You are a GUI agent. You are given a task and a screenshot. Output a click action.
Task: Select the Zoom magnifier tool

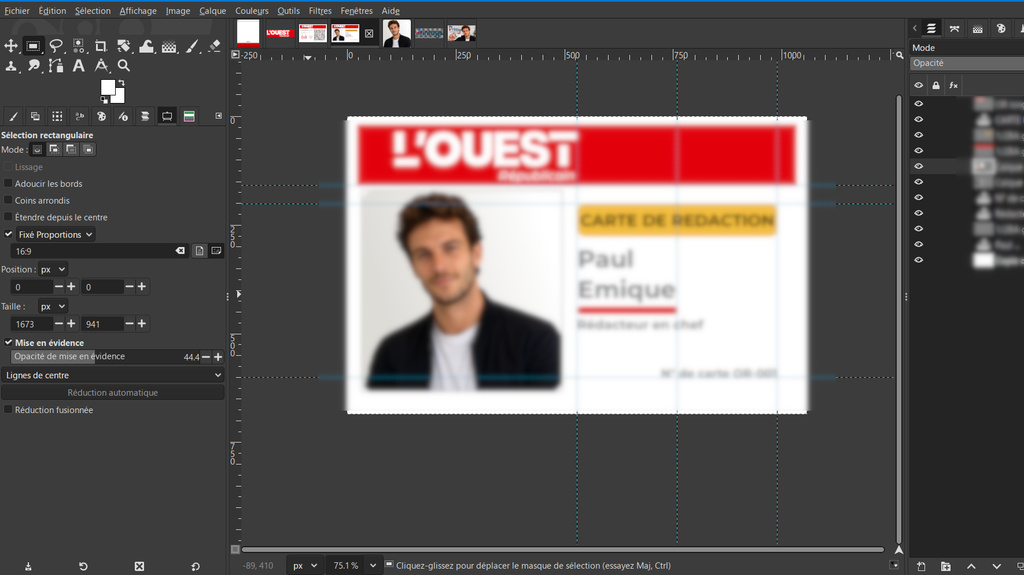[x=123, y=65]
